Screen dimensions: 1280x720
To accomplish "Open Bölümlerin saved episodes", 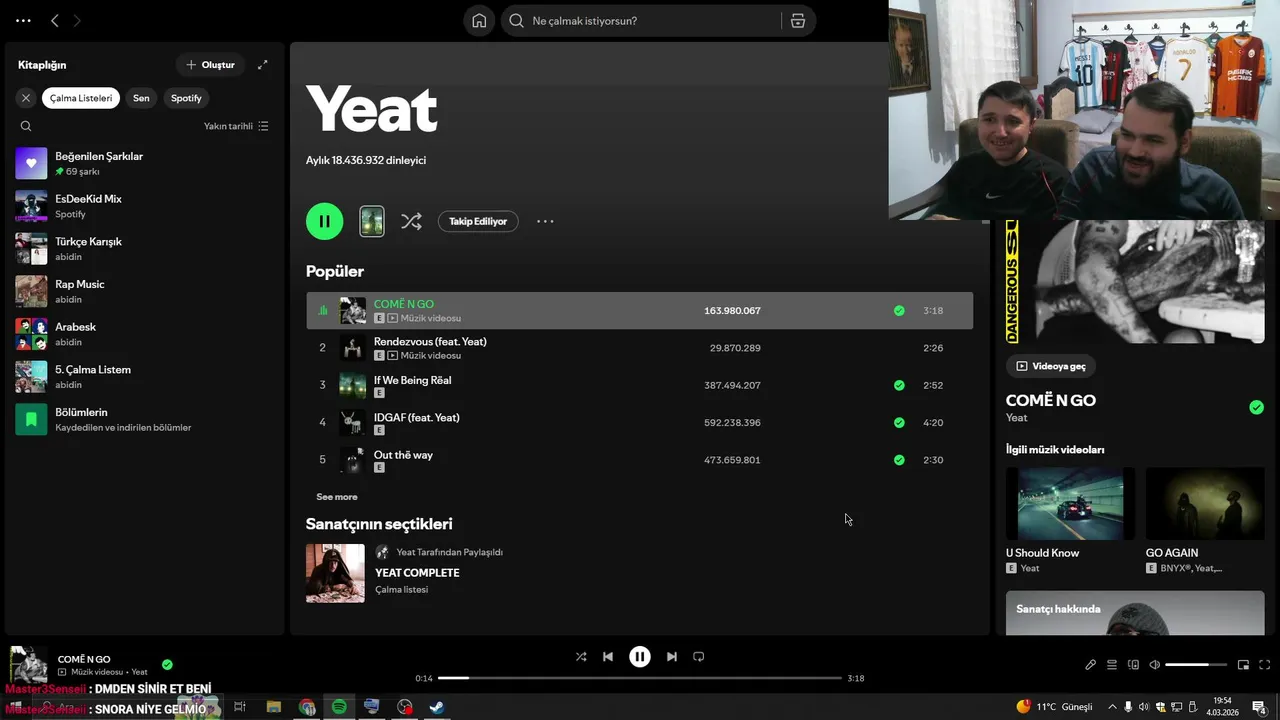I will point(144,419).
